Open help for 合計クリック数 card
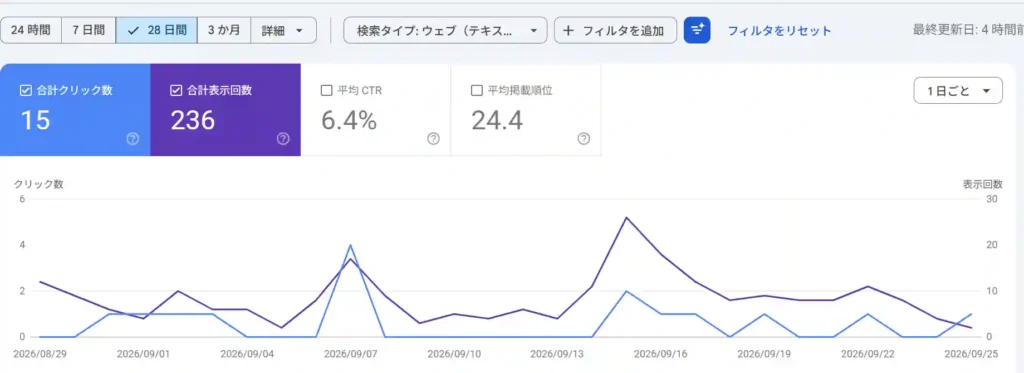This screenshot has width=1024, height=373. 133,138
